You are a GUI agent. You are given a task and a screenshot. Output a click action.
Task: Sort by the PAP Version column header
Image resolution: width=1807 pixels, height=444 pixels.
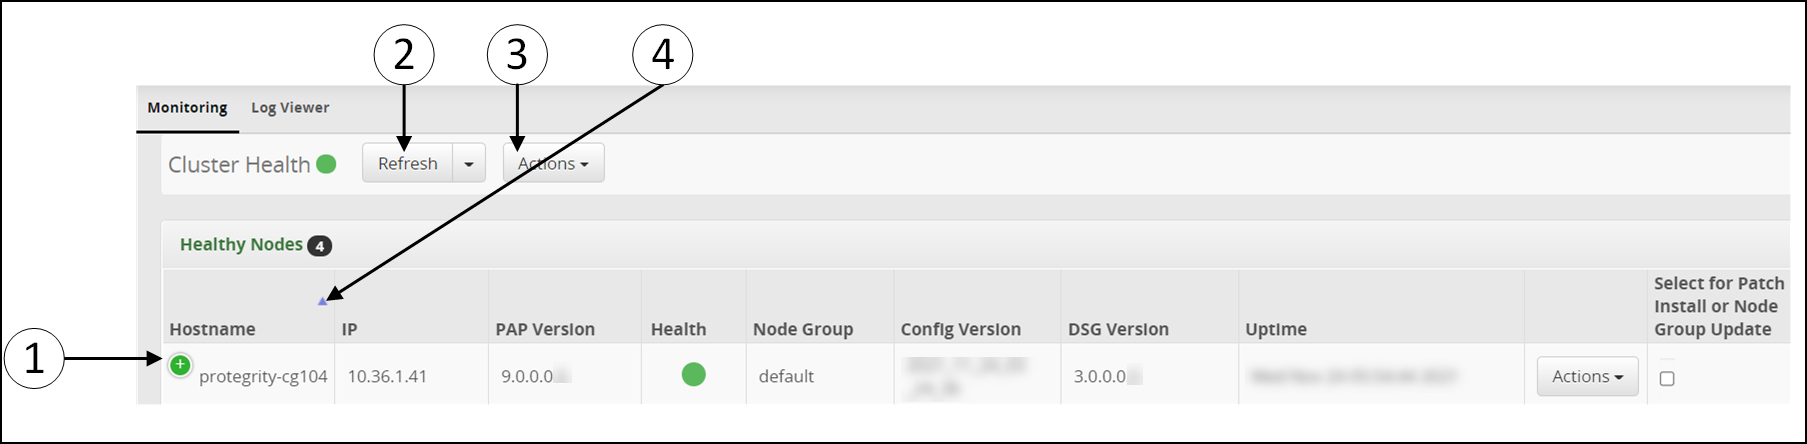coord(545,329)
